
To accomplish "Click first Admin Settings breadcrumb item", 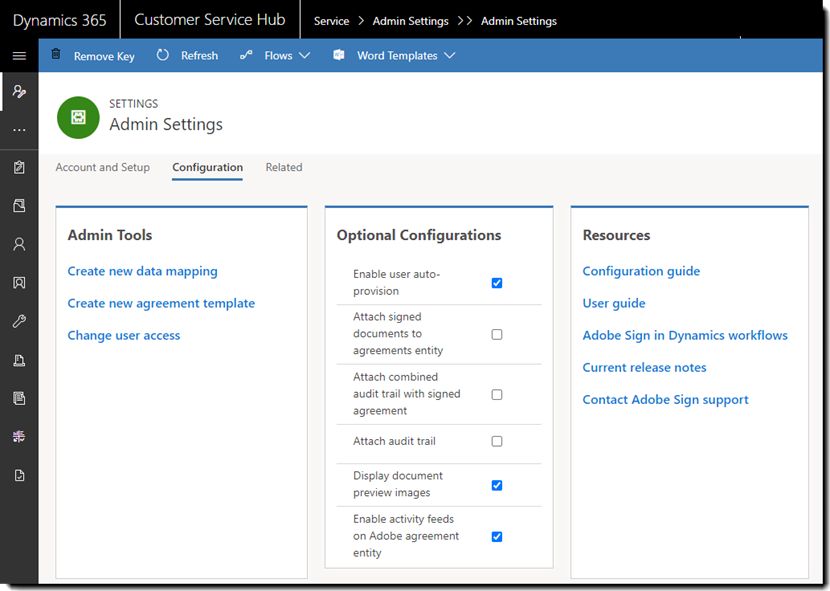I will point(411,21).
